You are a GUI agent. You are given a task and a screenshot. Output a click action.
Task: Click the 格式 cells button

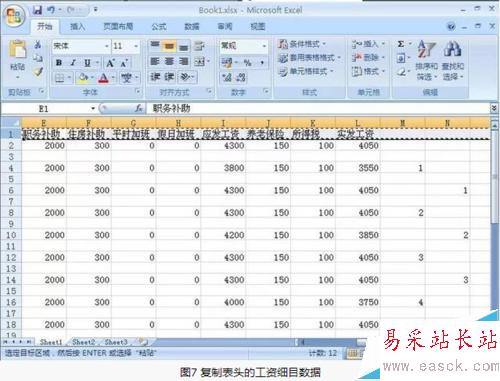(368, 71)
